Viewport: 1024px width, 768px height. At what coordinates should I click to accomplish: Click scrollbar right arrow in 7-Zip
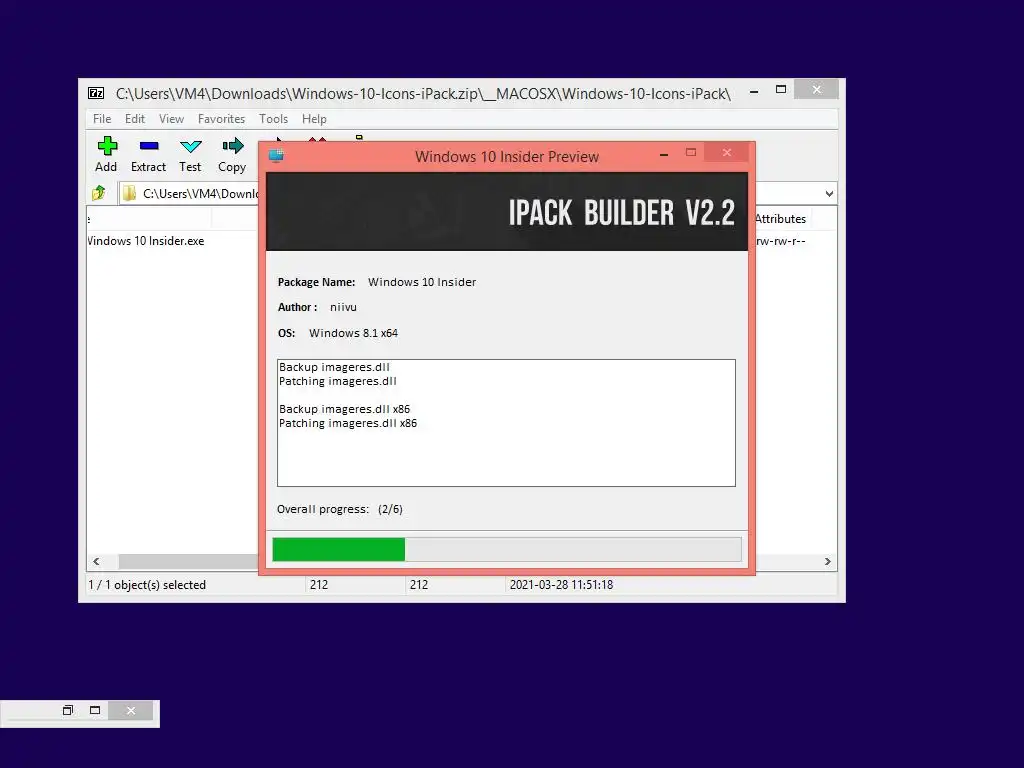click(x=827, y=562)
